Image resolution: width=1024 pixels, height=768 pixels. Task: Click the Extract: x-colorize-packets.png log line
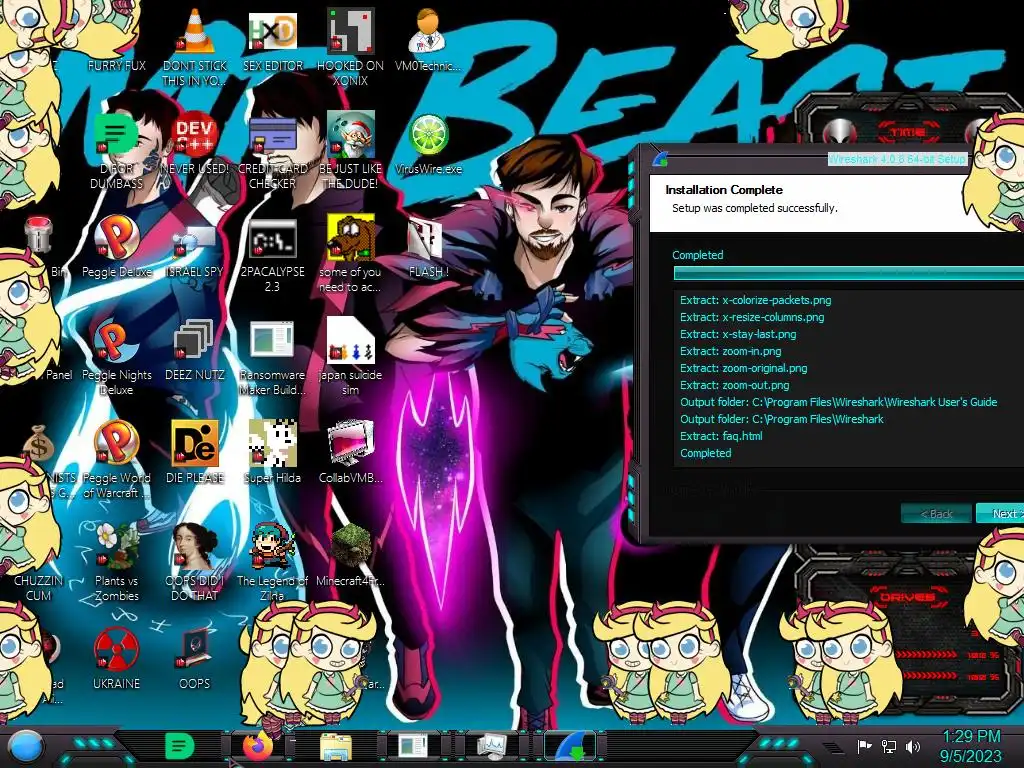756,300
